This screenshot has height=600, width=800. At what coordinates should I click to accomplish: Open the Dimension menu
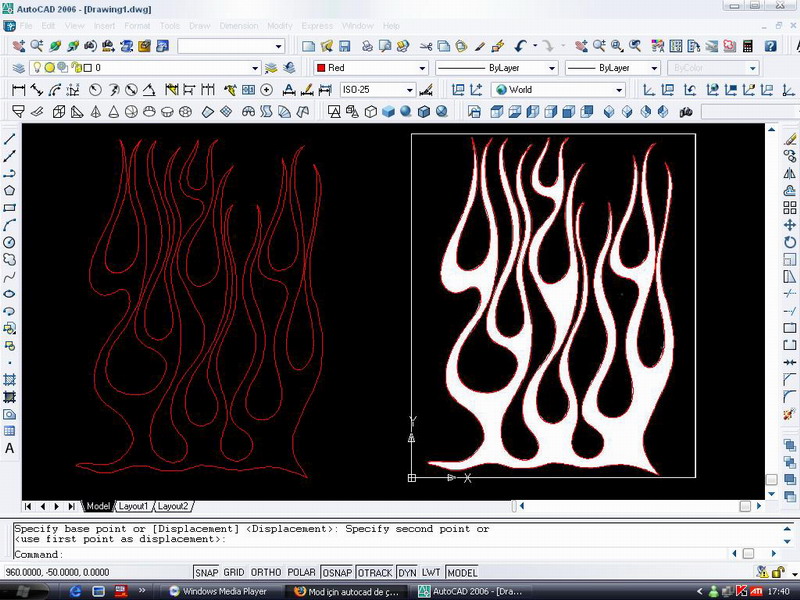(x=239, y=26)
